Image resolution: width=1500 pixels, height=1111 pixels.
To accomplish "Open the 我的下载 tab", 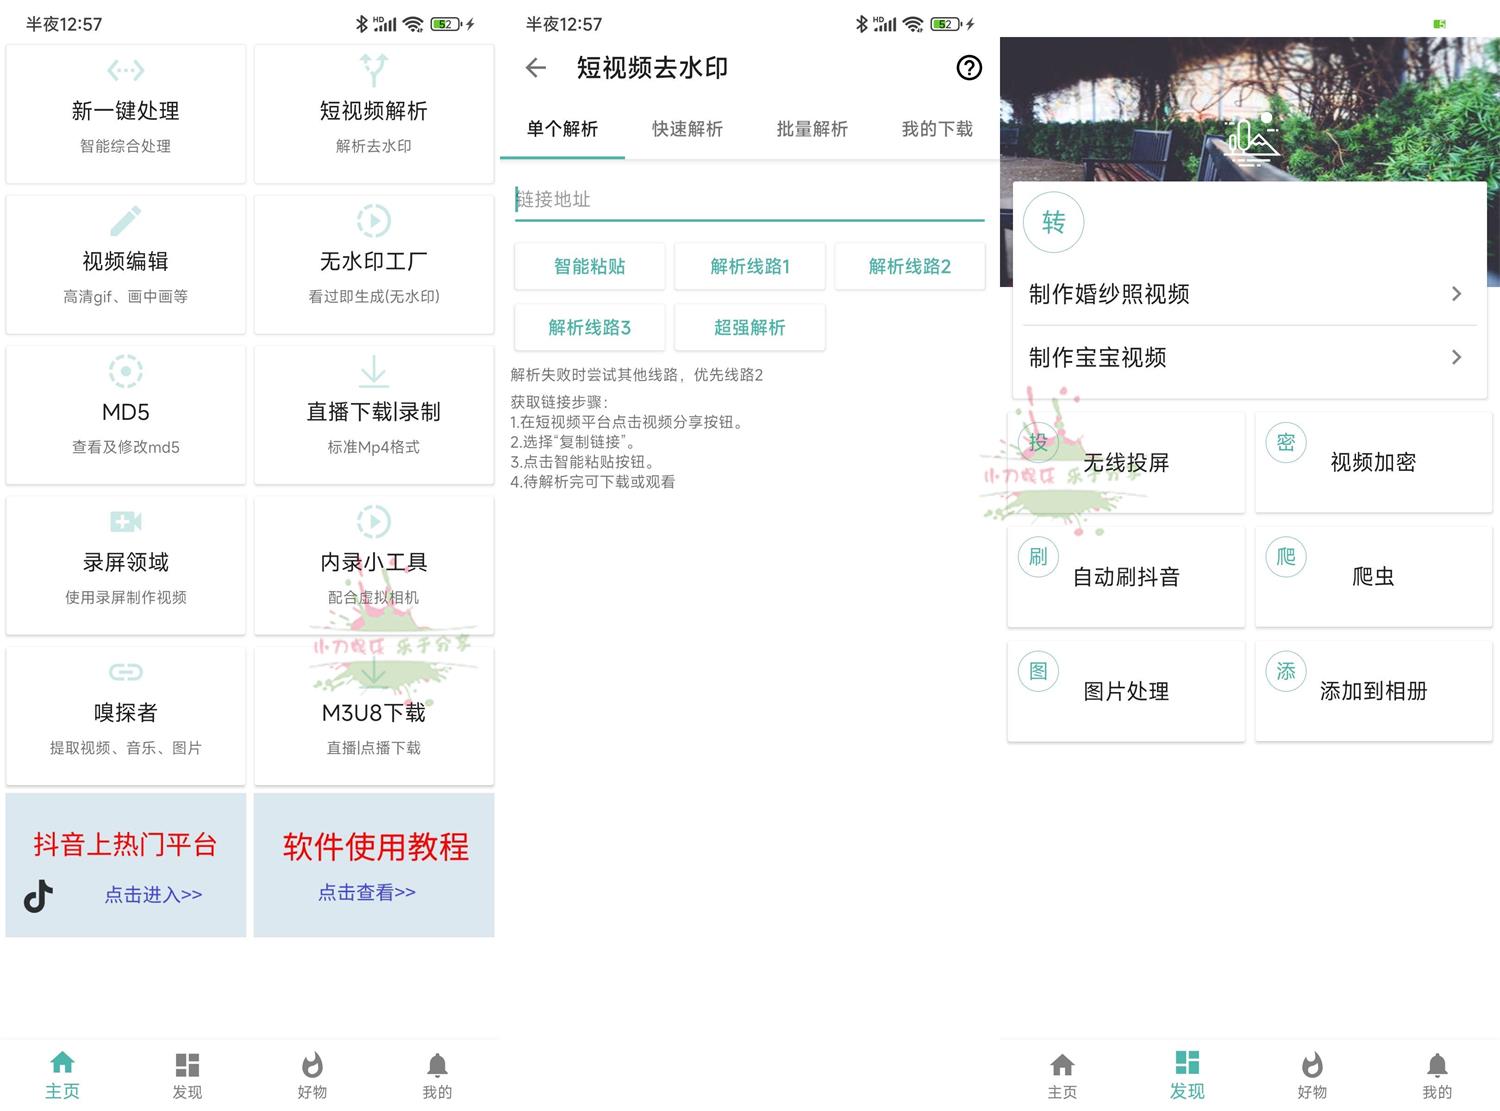I will pyautogui.click(x=937, y=129).
